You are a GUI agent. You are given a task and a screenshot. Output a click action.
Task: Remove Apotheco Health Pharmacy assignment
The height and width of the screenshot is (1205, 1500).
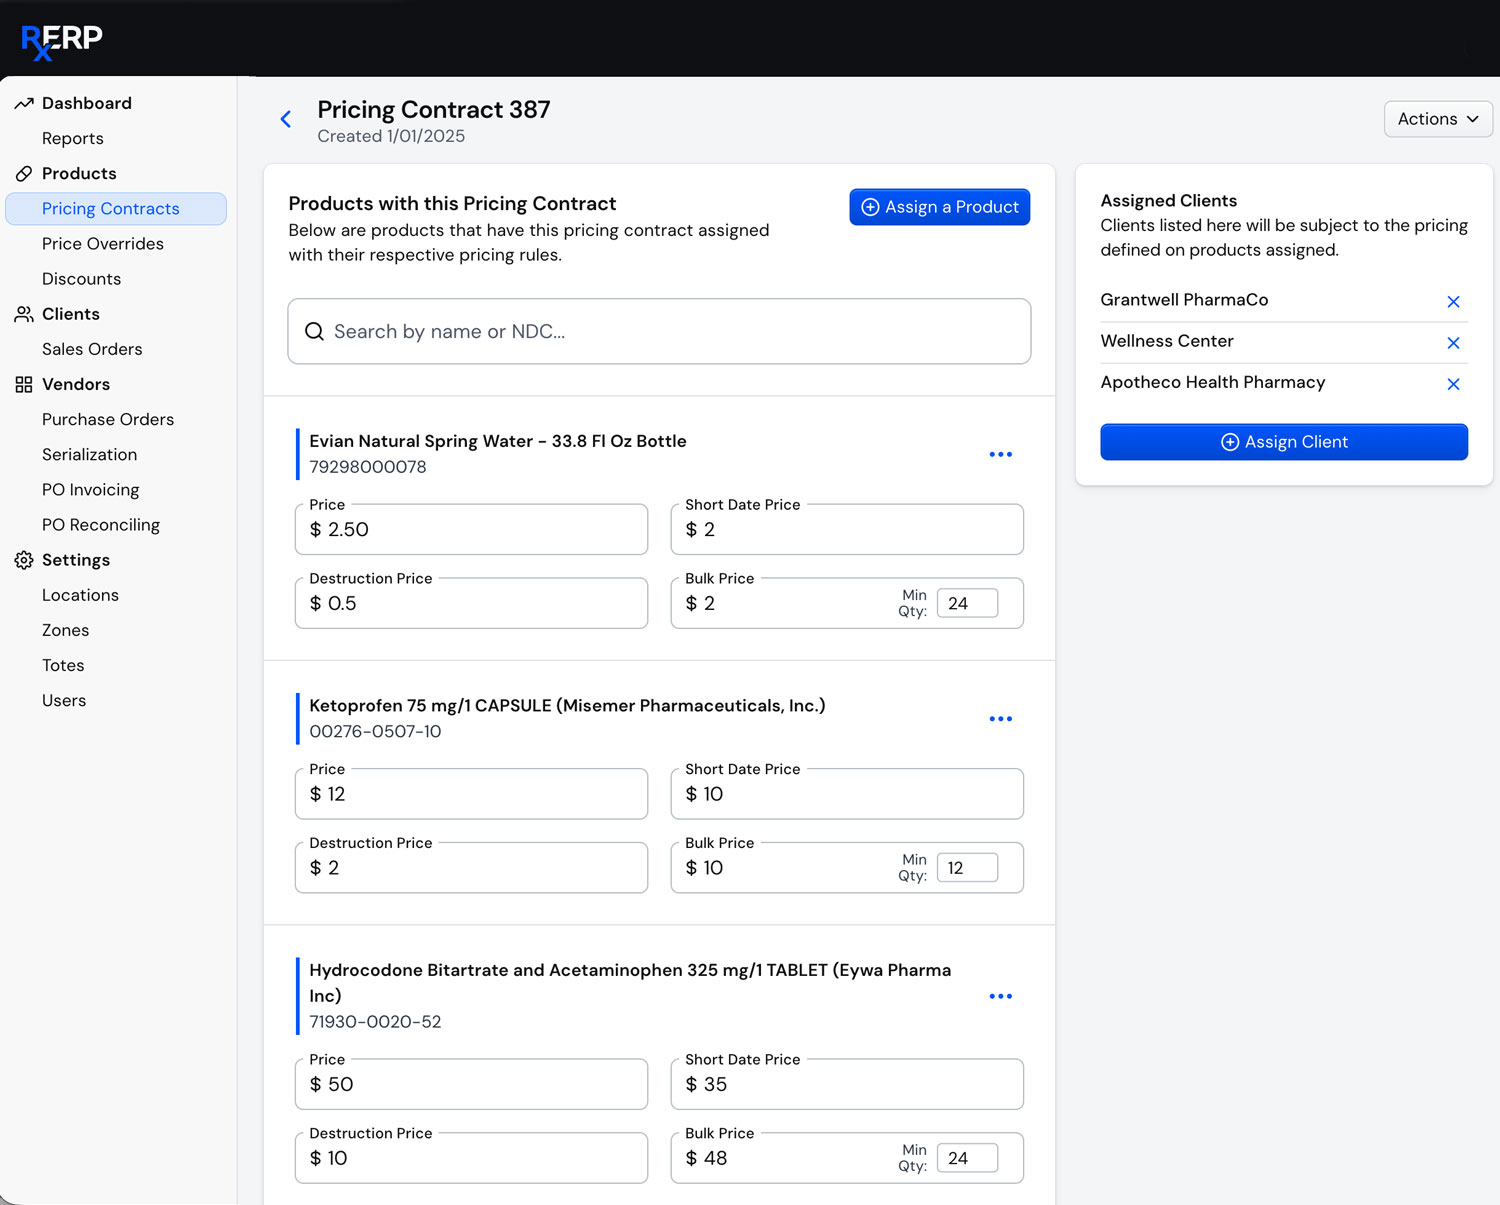click(1453, 383)
